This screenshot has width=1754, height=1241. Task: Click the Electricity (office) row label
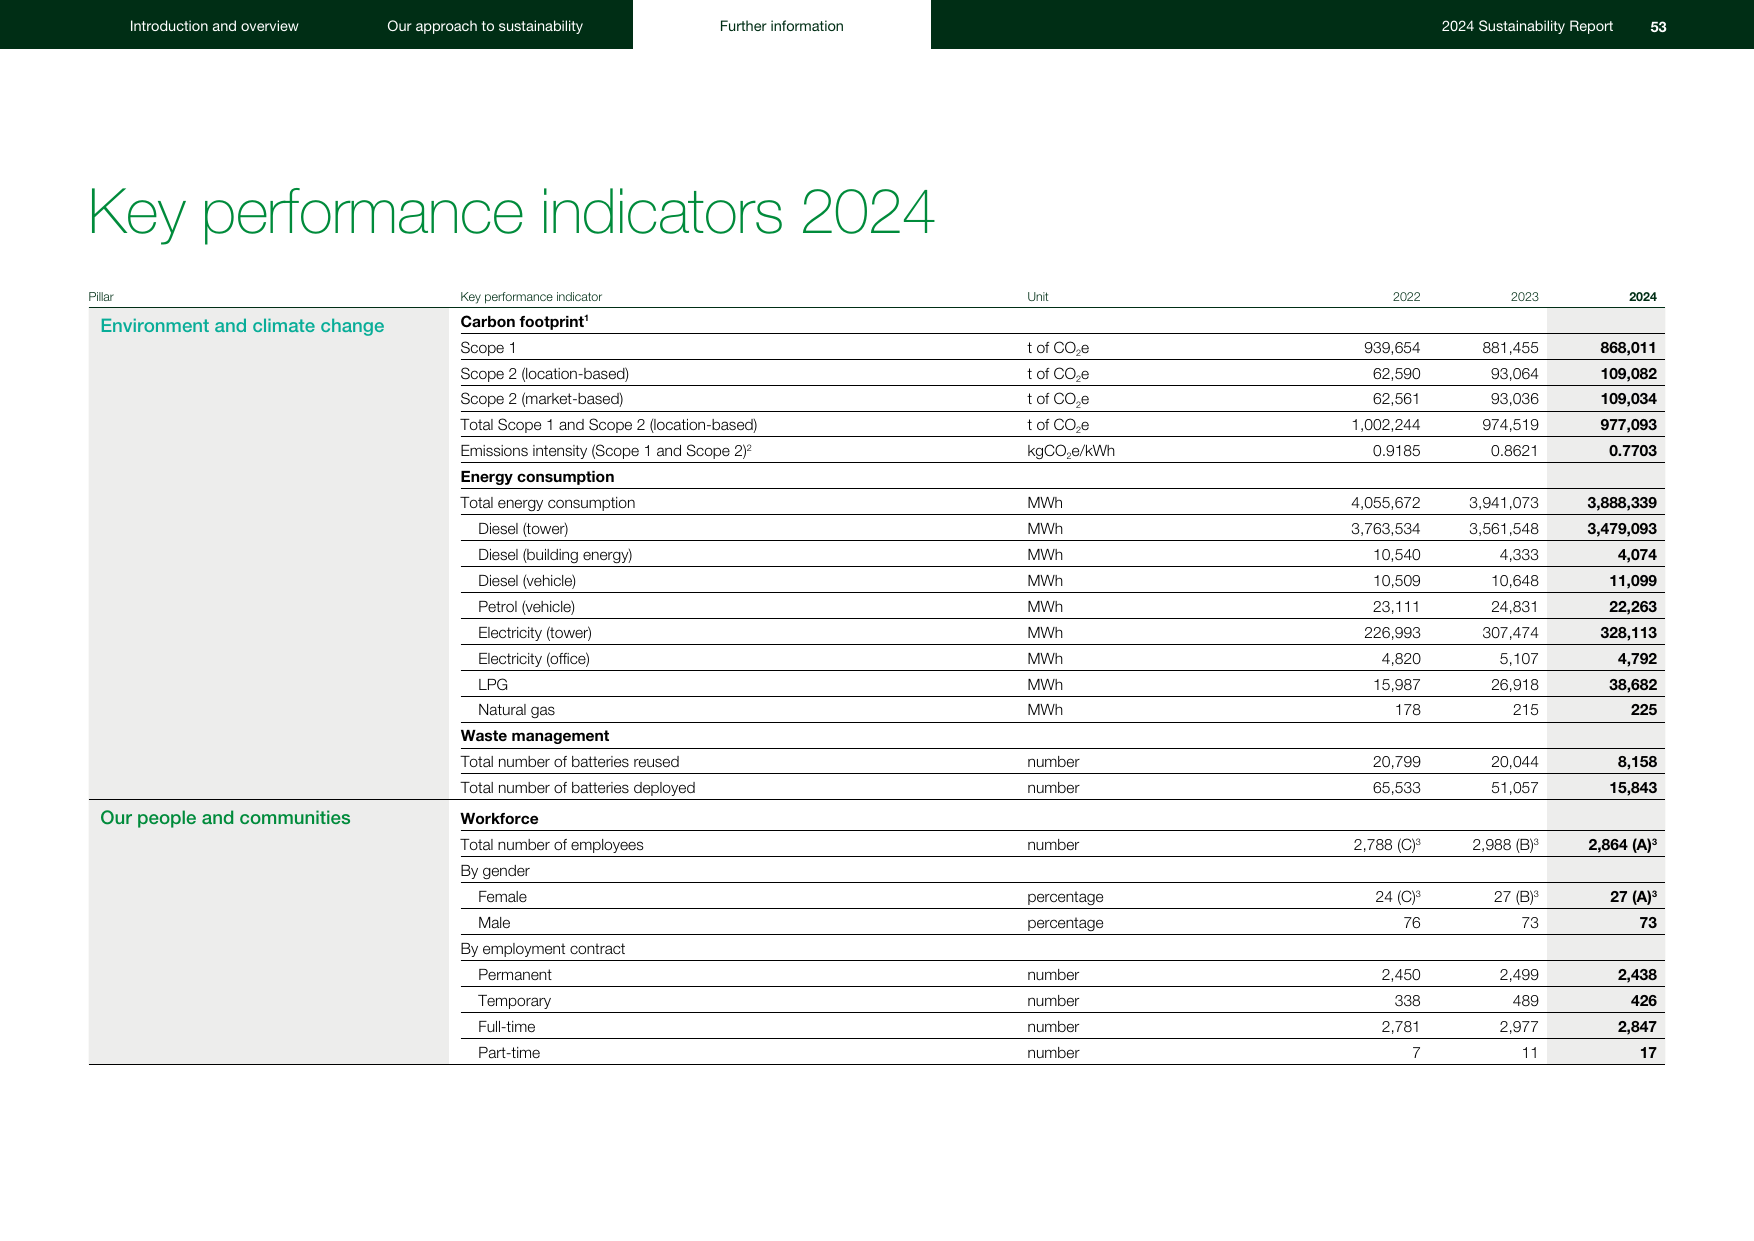click(x=534, y=659)
